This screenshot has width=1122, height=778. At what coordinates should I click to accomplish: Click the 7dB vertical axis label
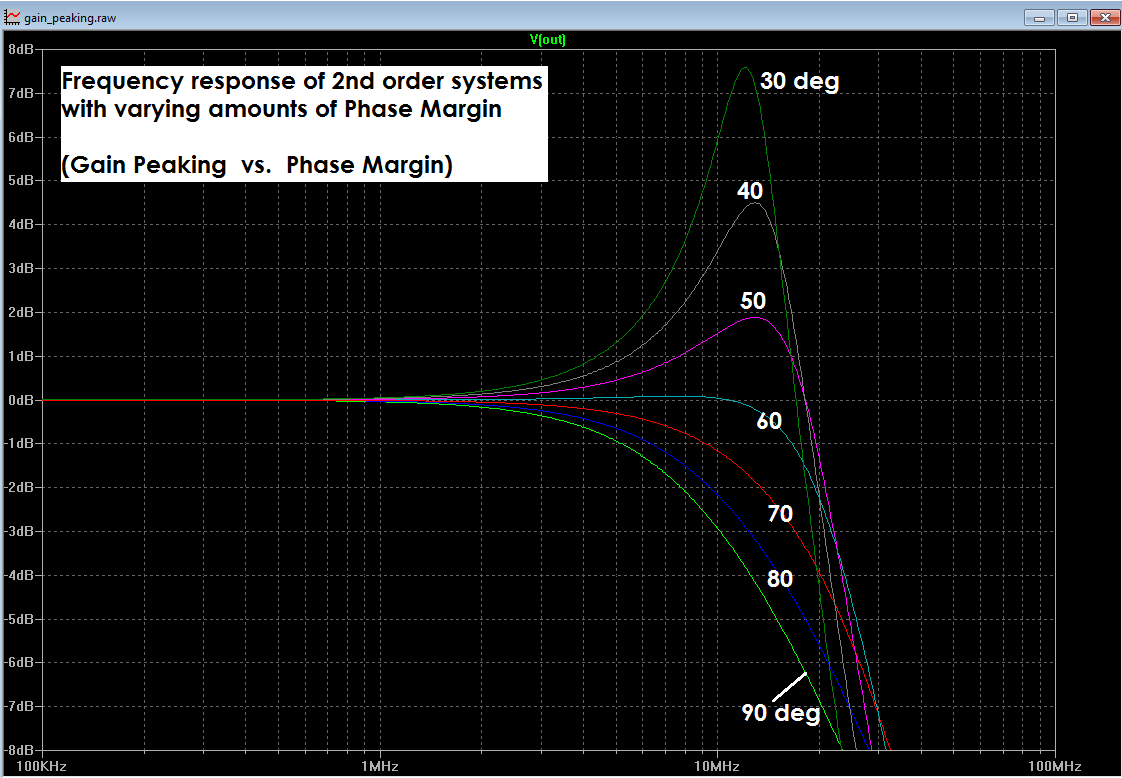pos(21,93)
